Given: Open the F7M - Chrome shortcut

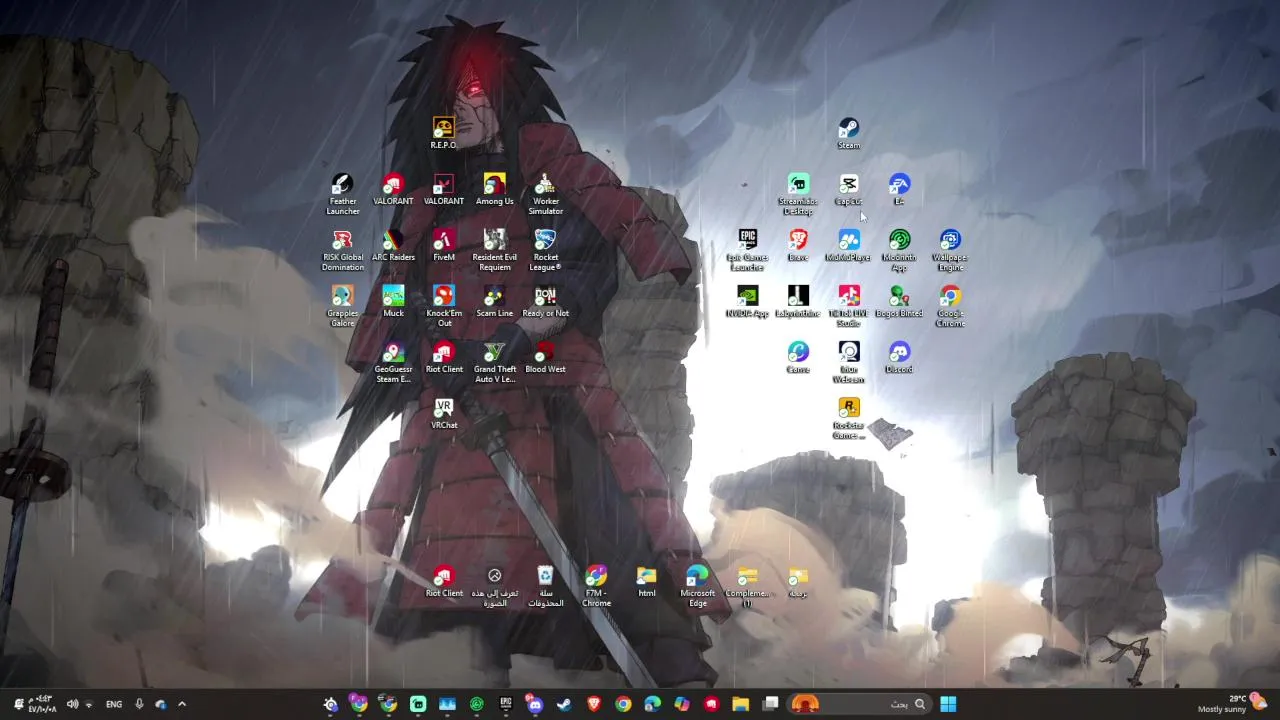Looking at the screenshot, I should 596,586.
